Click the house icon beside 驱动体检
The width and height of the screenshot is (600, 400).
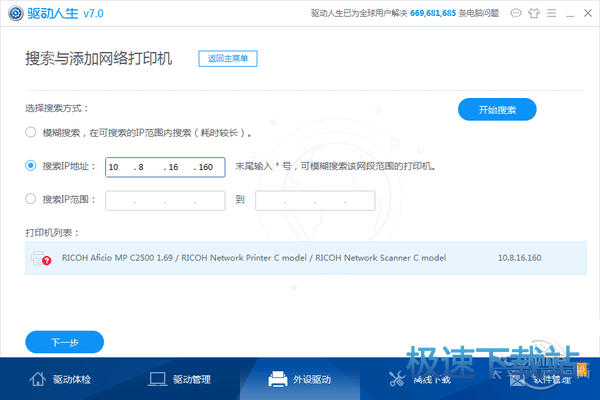tap(38, 379)
